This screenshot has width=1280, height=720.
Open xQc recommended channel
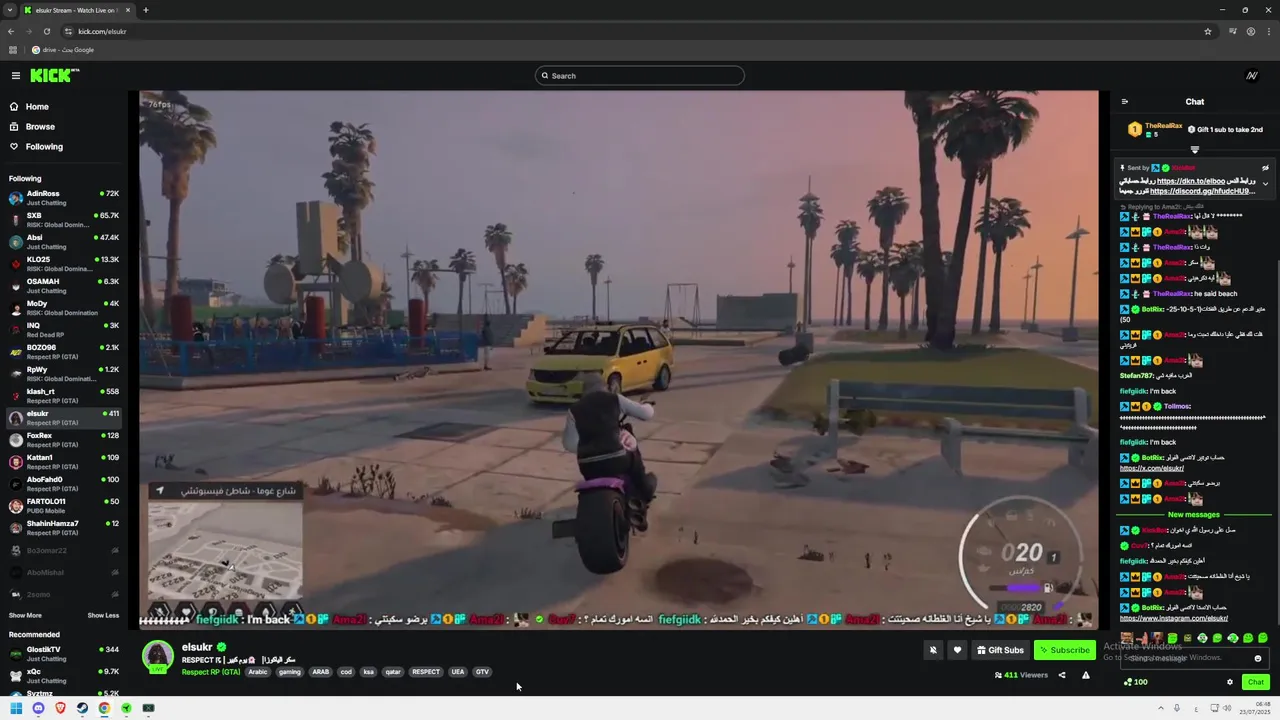tap(64, 675)
